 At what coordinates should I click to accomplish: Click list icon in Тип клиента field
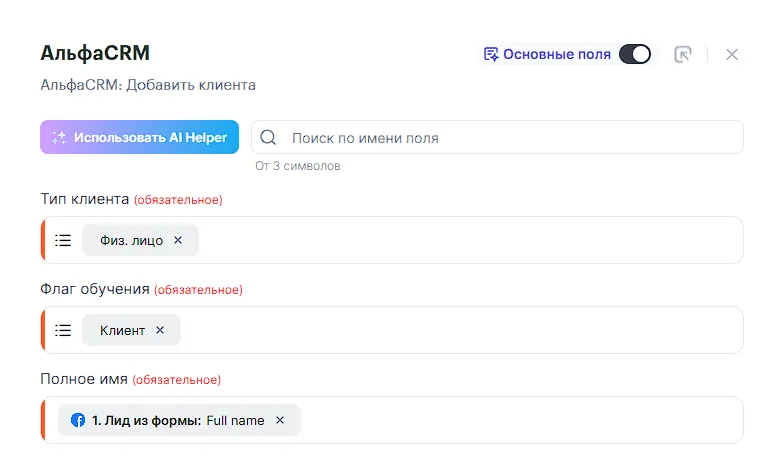(63, 240)
